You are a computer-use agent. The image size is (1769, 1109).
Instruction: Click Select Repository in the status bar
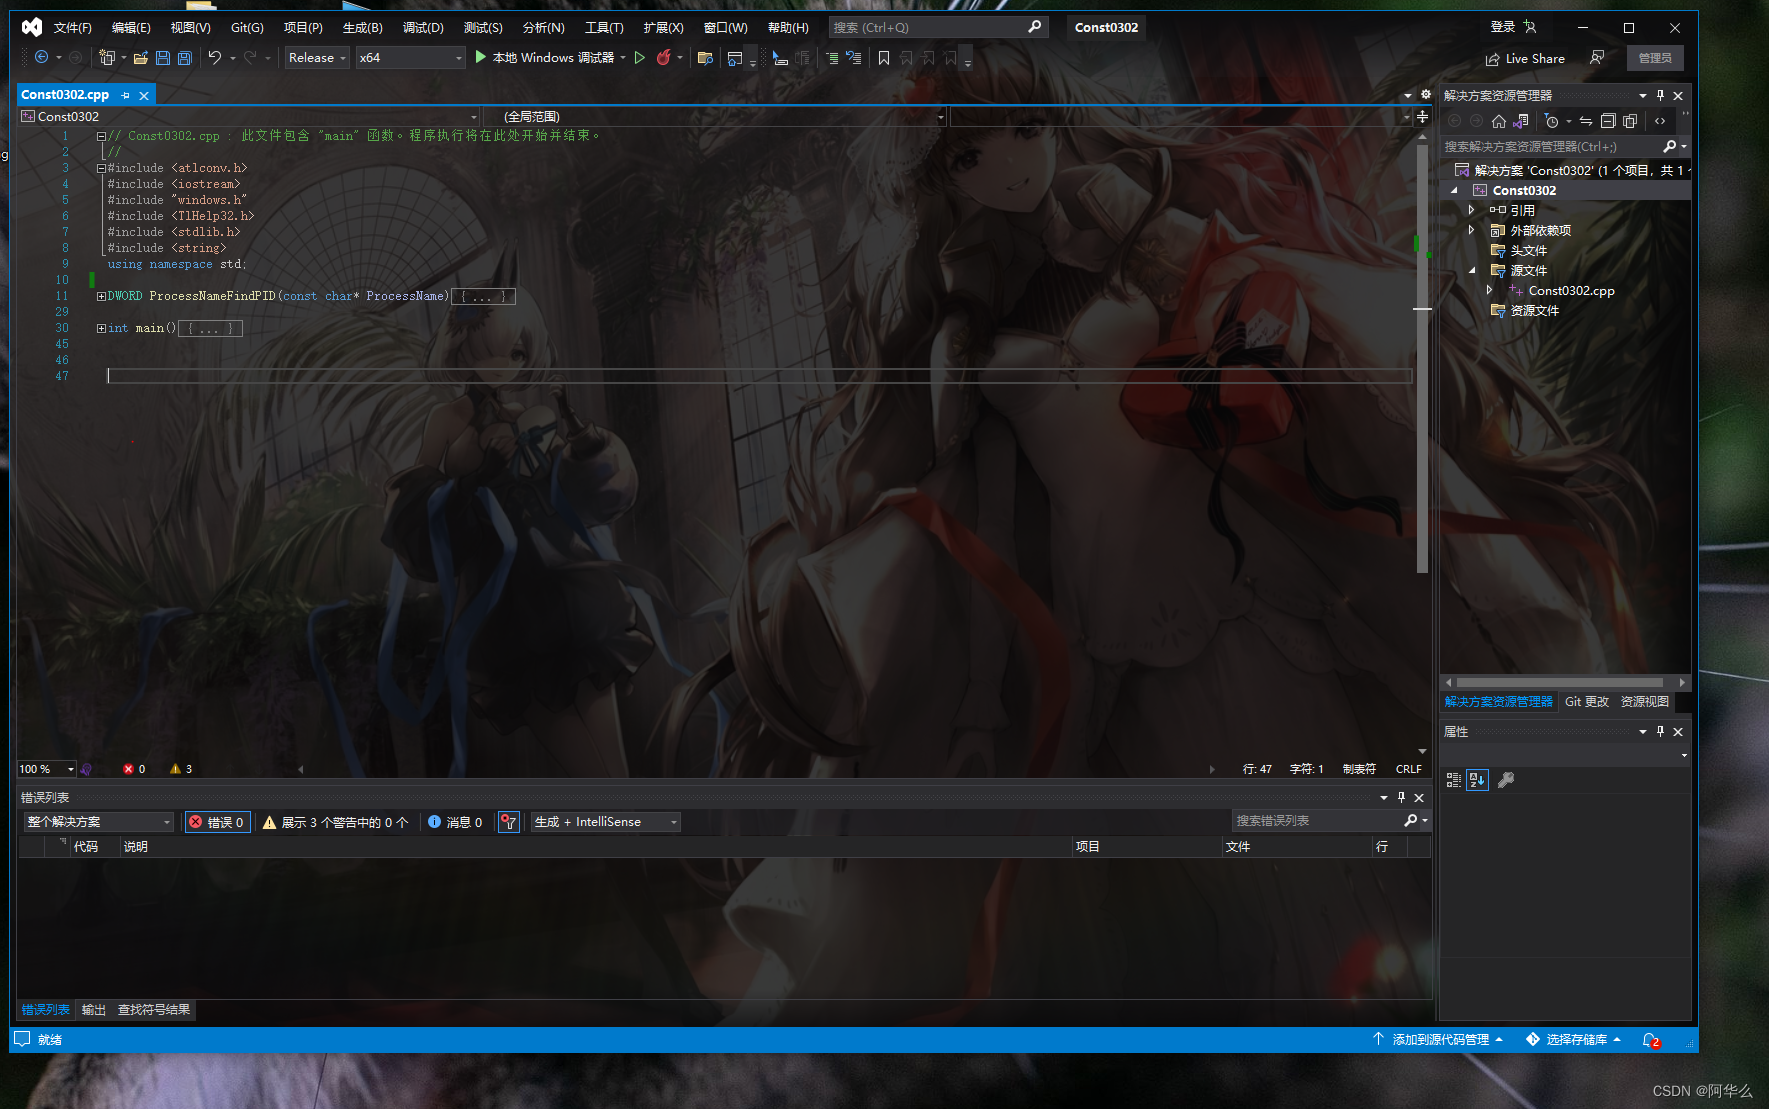point(1573,1040)
